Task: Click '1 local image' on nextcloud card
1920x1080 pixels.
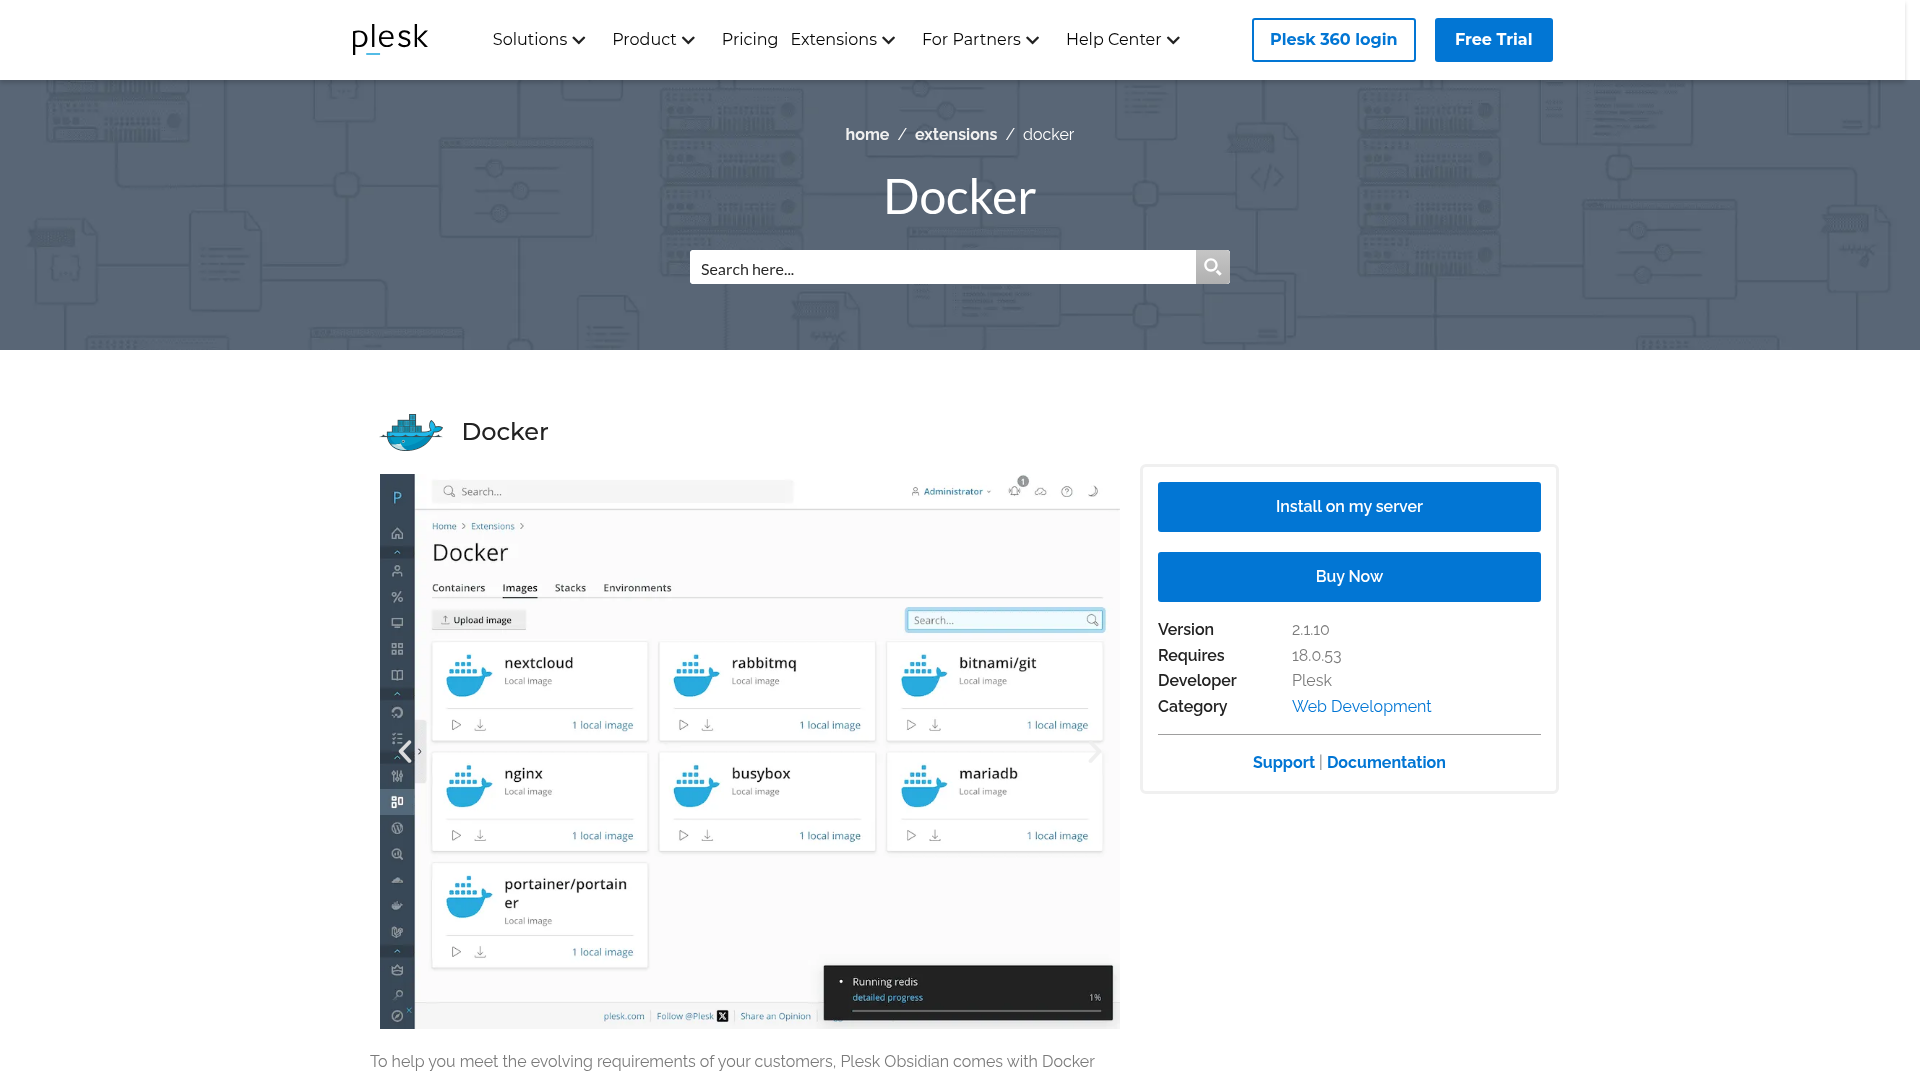Action: 602,725
